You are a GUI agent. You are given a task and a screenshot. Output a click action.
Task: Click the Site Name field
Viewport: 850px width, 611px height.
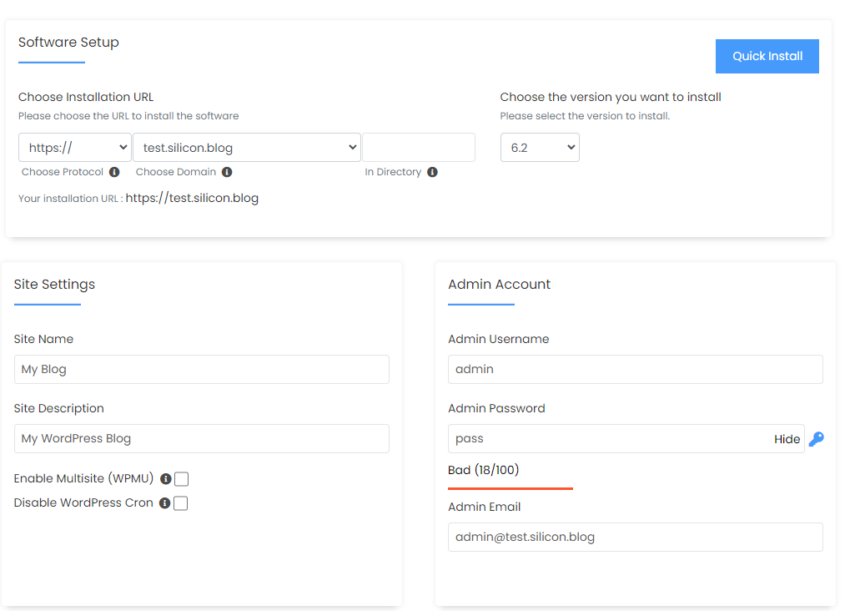(x=202, y=369)
